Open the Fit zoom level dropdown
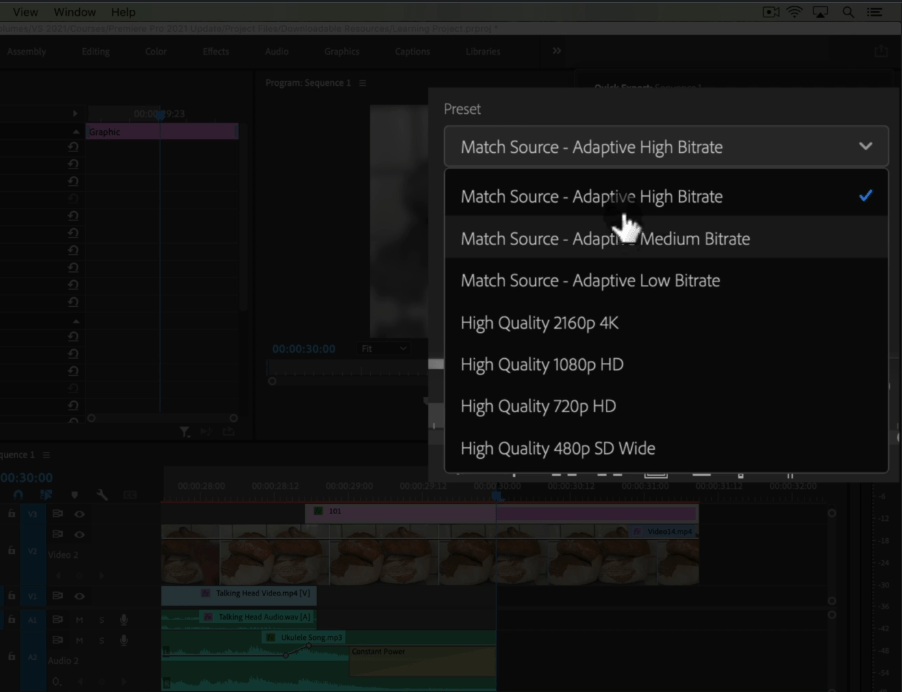 [384, 349]
